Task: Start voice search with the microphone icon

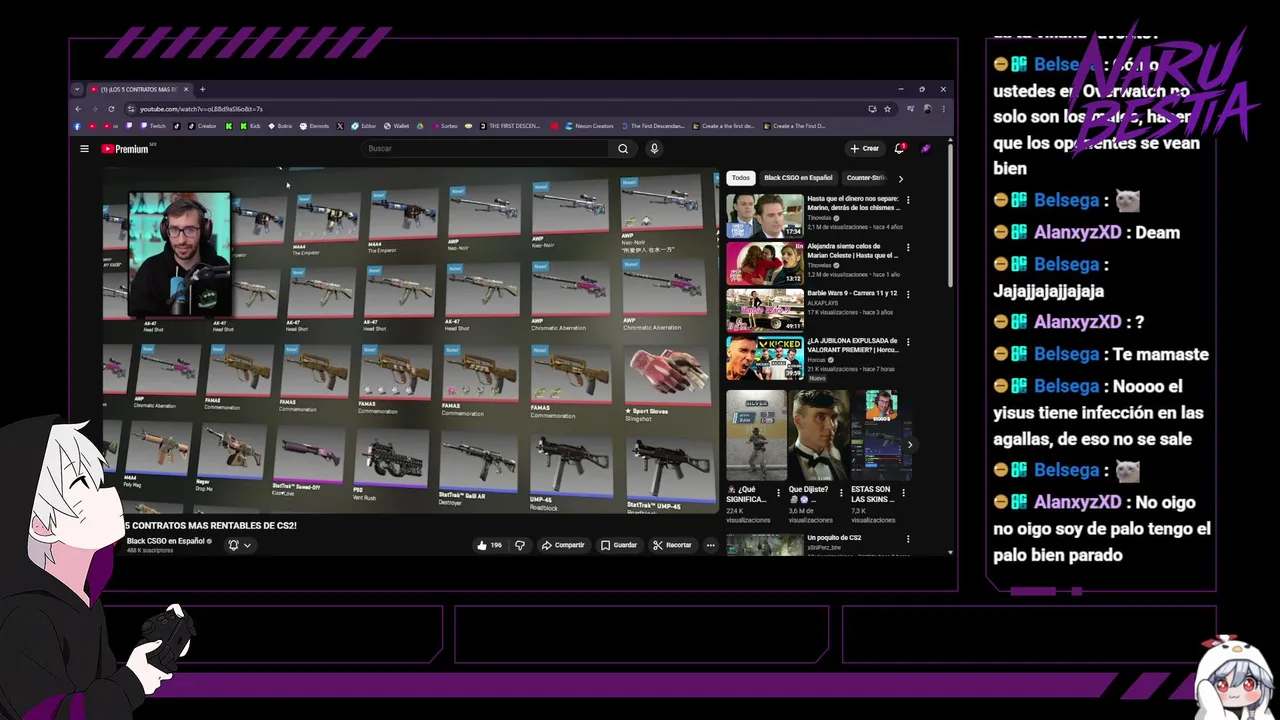Action: [x=654, y=149]
